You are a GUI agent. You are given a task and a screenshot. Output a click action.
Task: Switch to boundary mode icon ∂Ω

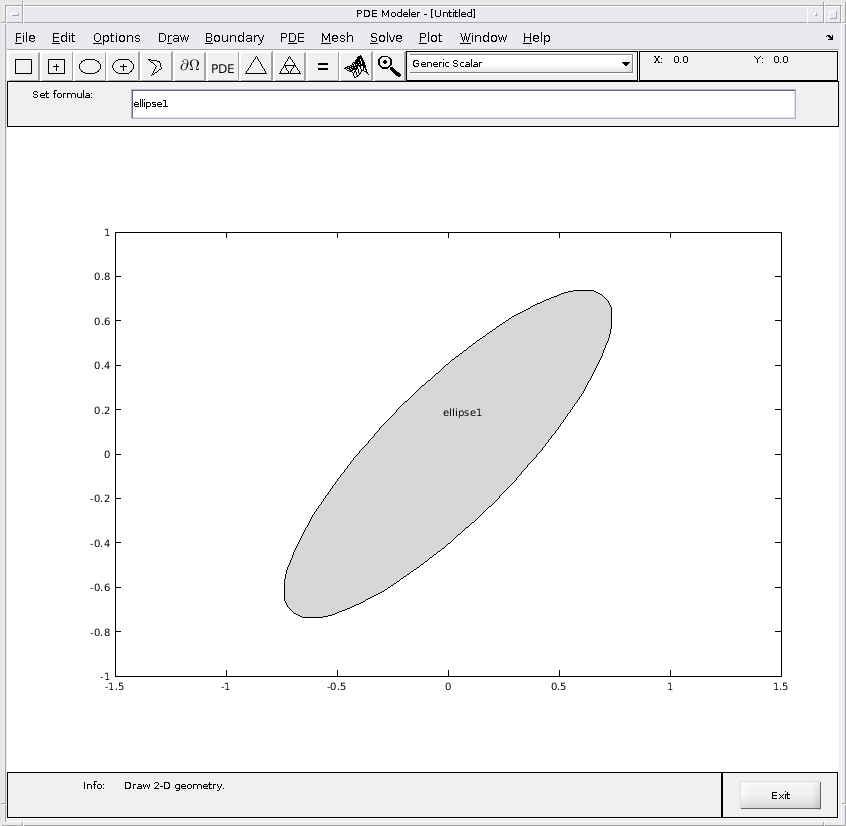(189, 66)
